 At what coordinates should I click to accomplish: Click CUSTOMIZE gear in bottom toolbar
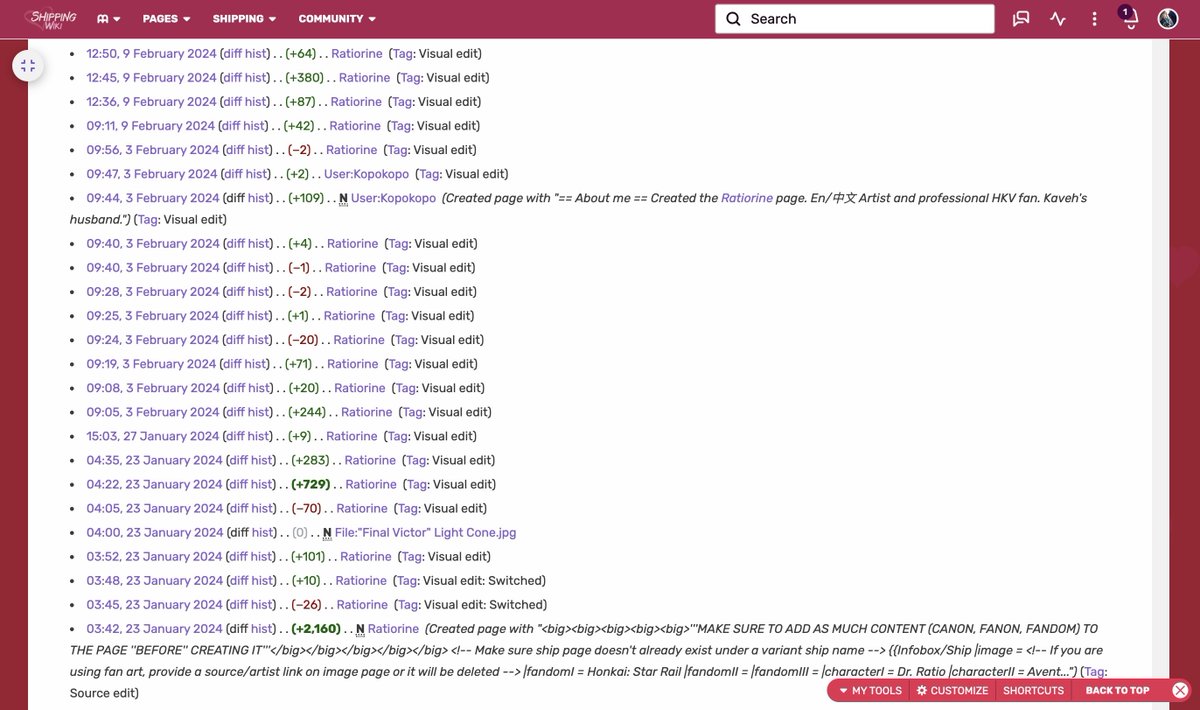952,691
